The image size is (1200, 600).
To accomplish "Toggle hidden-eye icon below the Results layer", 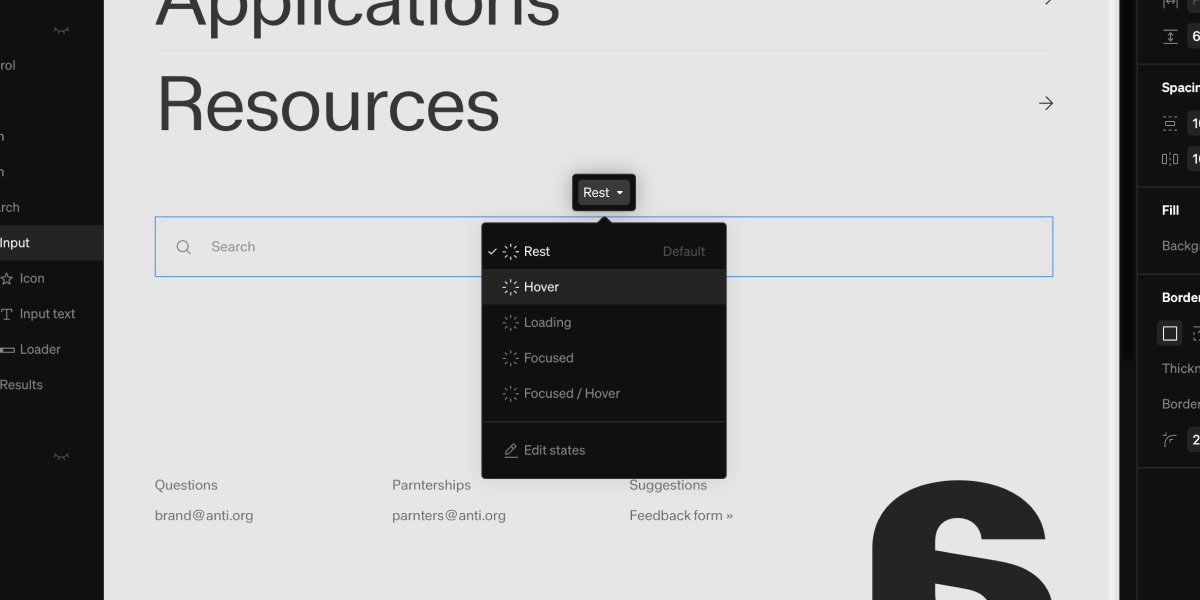I will [61, 457].
